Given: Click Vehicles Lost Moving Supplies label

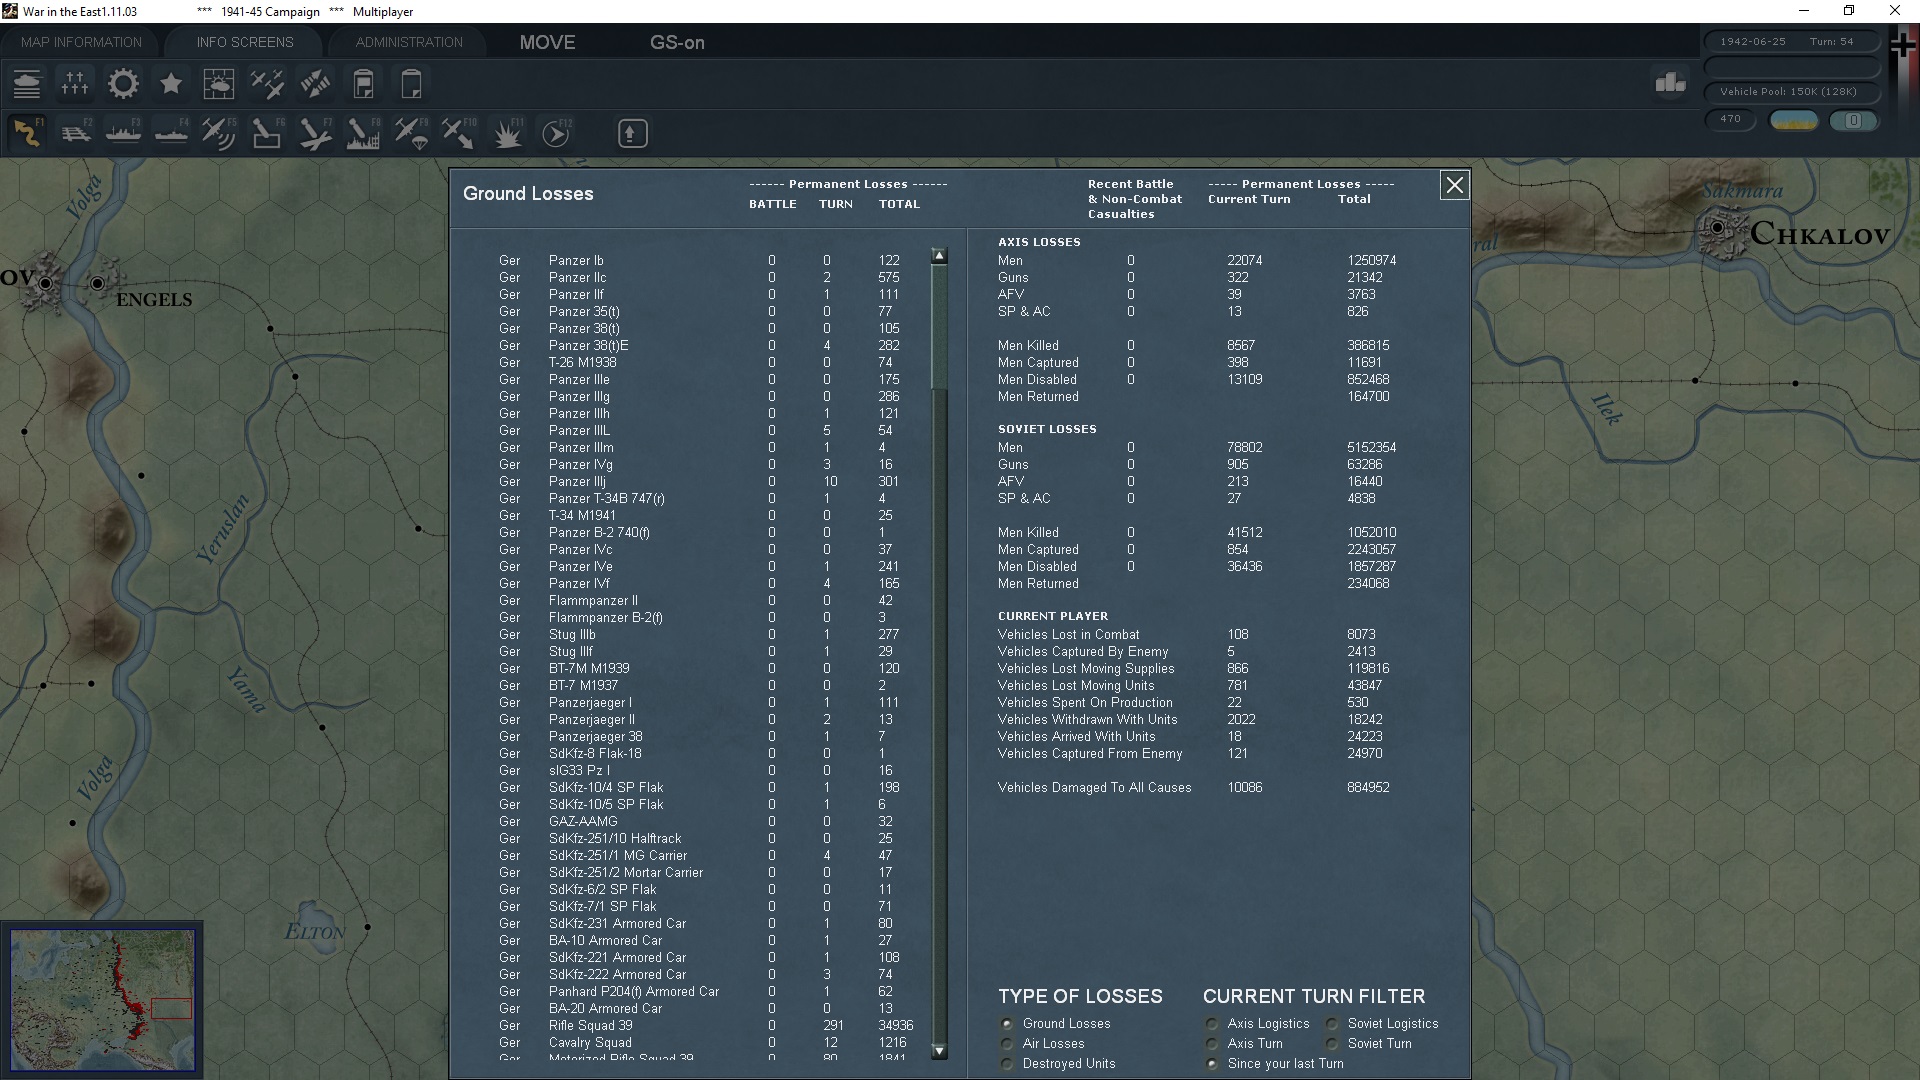Looking at the screenshot, I should [x=1086, y=668].
